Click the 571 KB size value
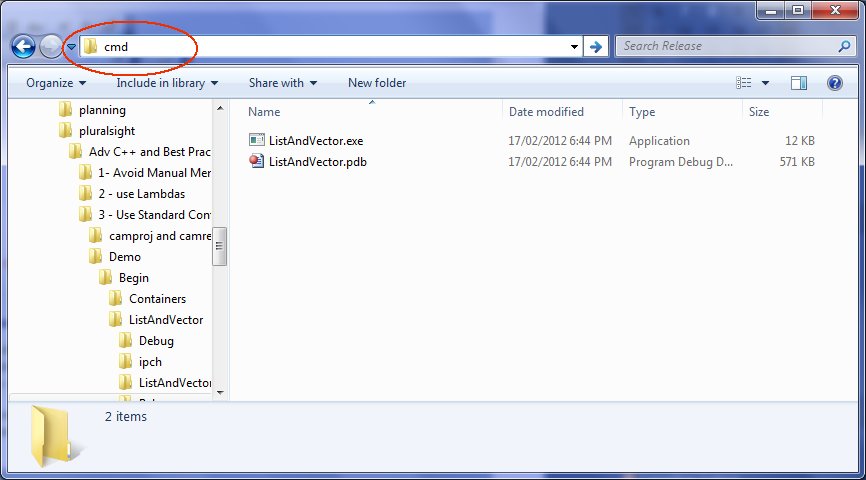This screenshot has height=480, width=866. pos(797,162)
